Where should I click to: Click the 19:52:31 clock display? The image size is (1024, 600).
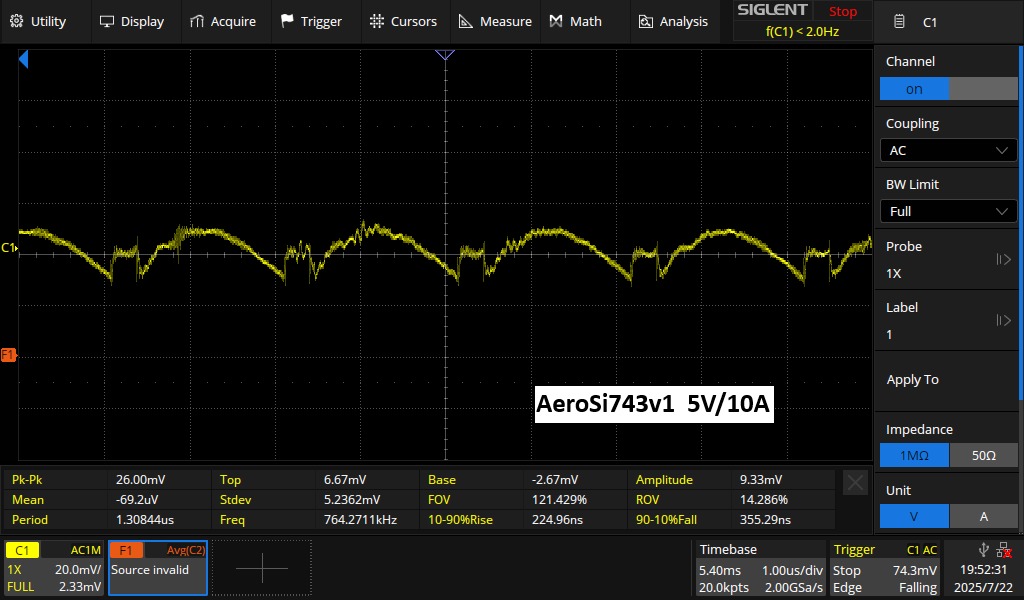click(983, 569)
